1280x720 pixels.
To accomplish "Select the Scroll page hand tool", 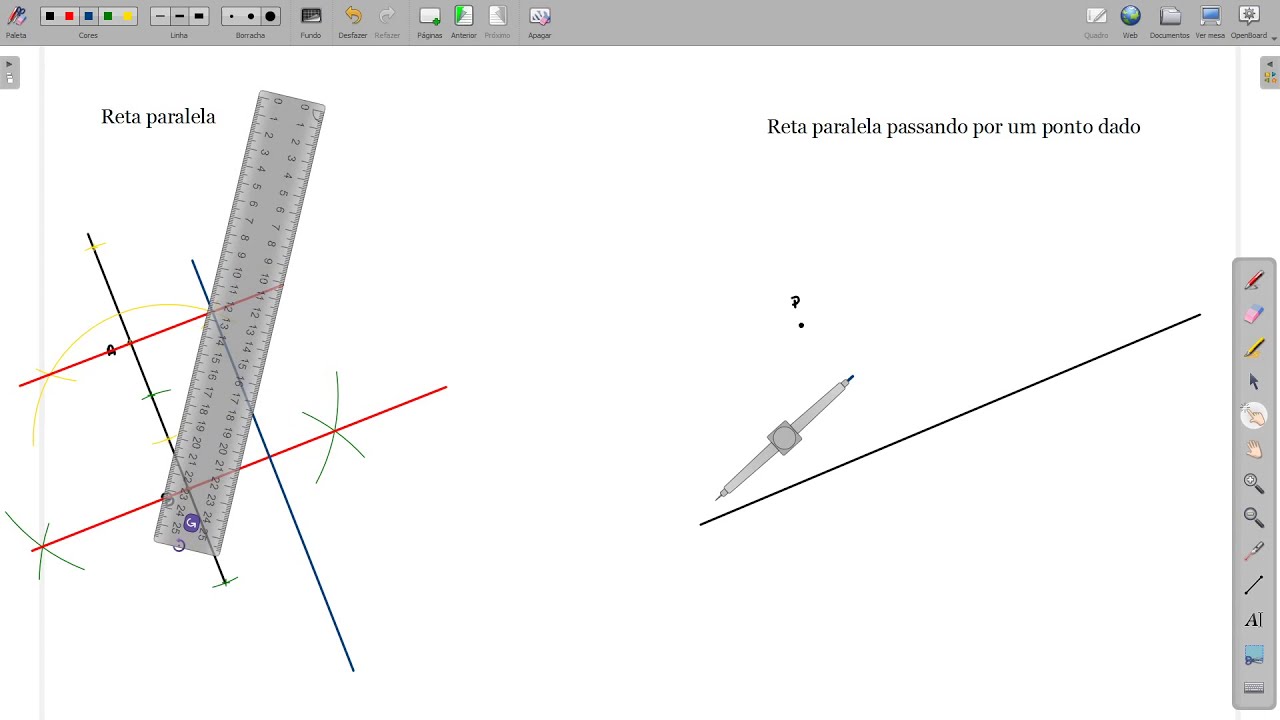I will tap(1254, 450).
